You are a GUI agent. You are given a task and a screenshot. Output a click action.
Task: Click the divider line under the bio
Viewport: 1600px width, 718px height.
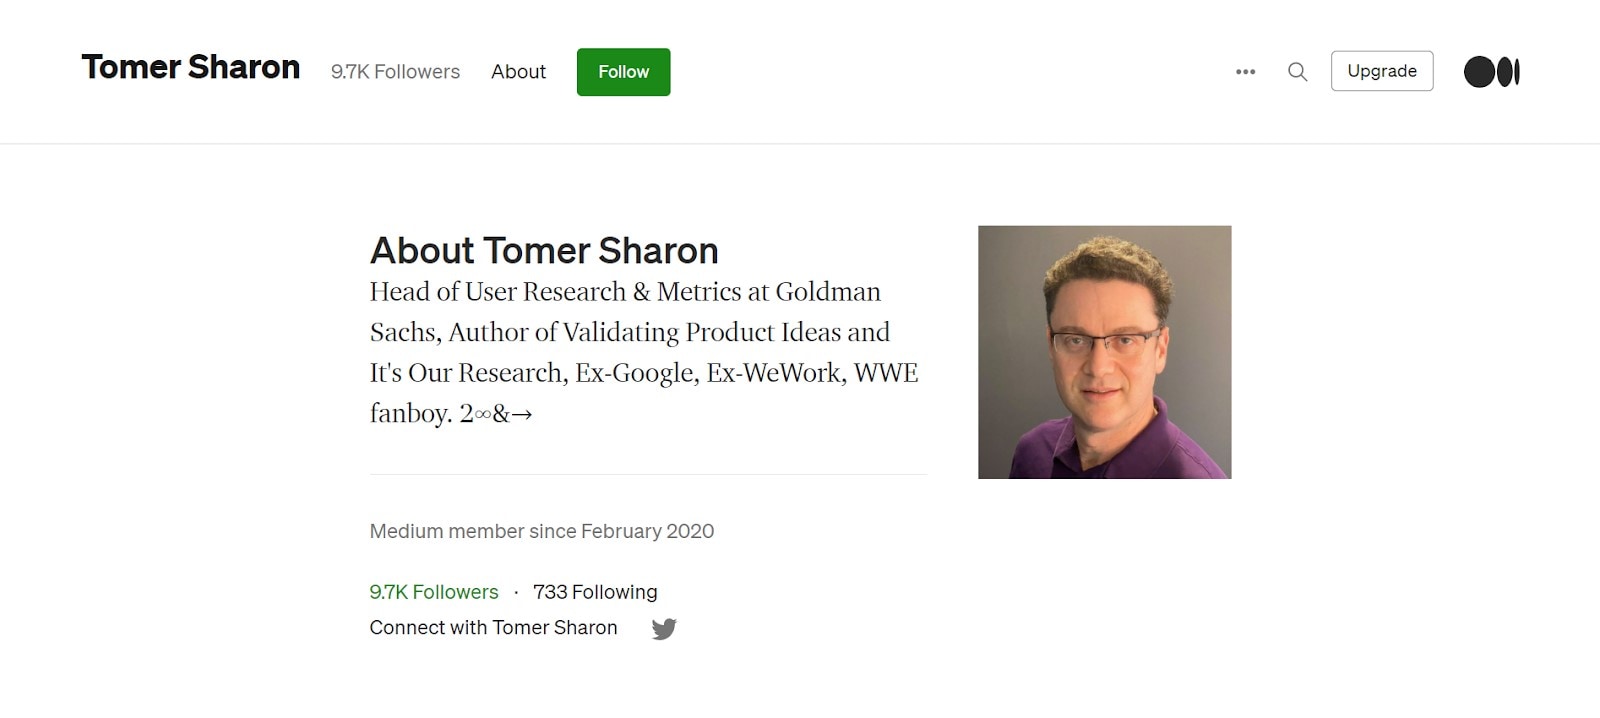[648, 475]
